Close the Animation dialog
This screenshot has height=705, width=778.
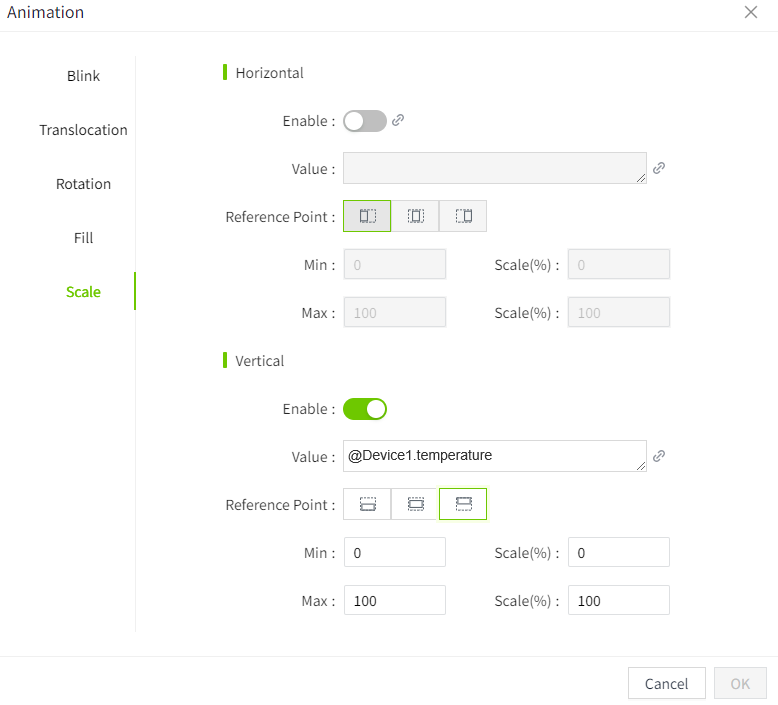pos(751,12)
